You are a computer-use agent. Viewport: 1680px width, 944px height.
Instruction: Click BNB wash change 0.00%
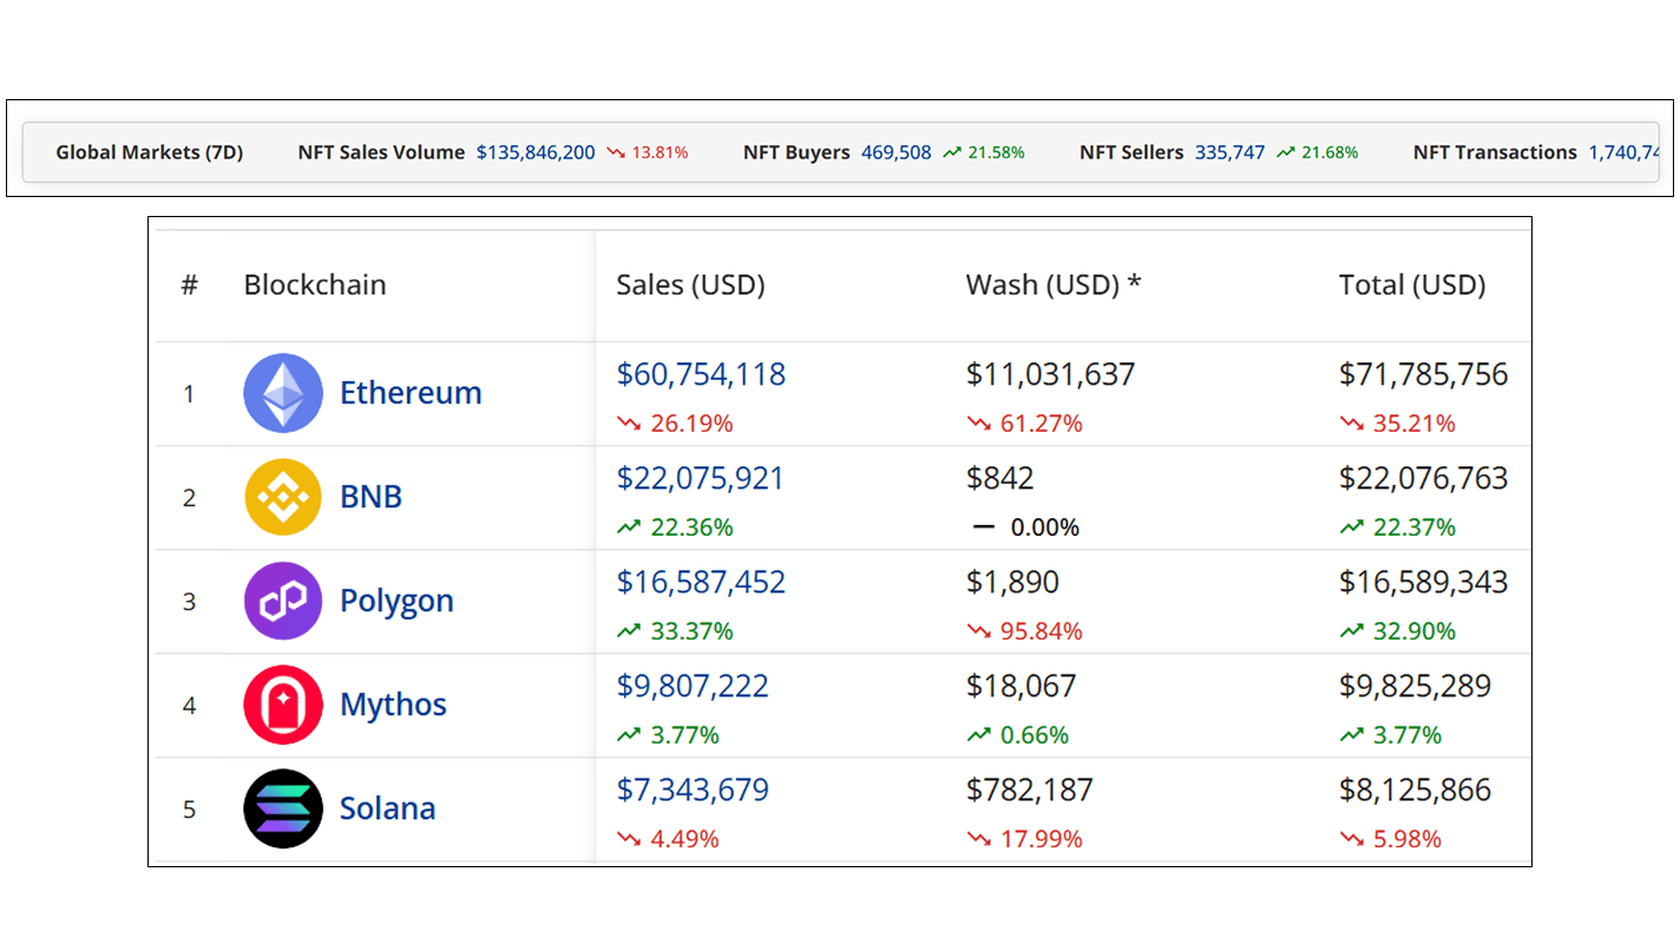(1026, 528)
